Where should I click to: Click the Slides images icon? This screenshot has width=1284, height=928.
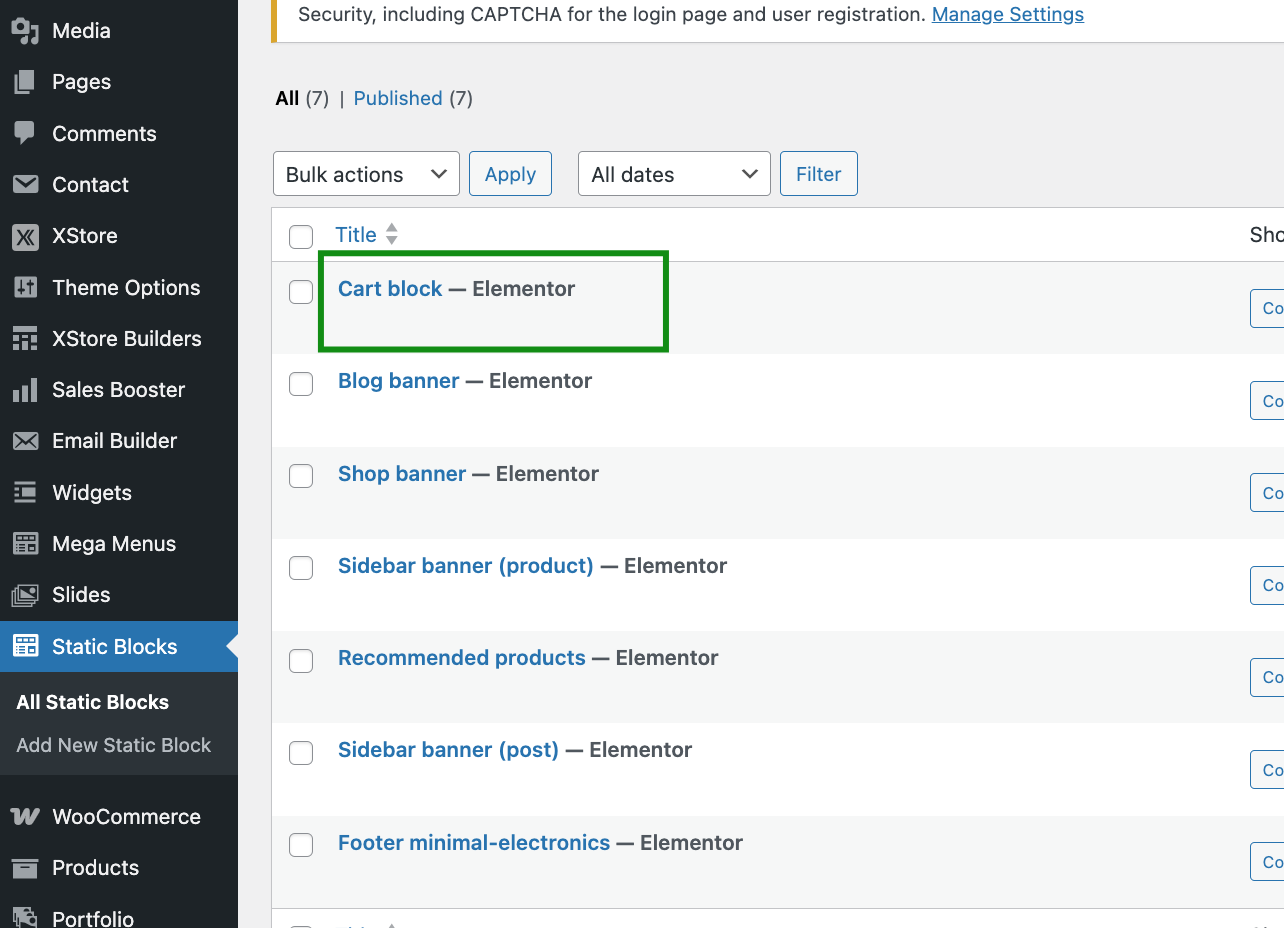point(25,595)
